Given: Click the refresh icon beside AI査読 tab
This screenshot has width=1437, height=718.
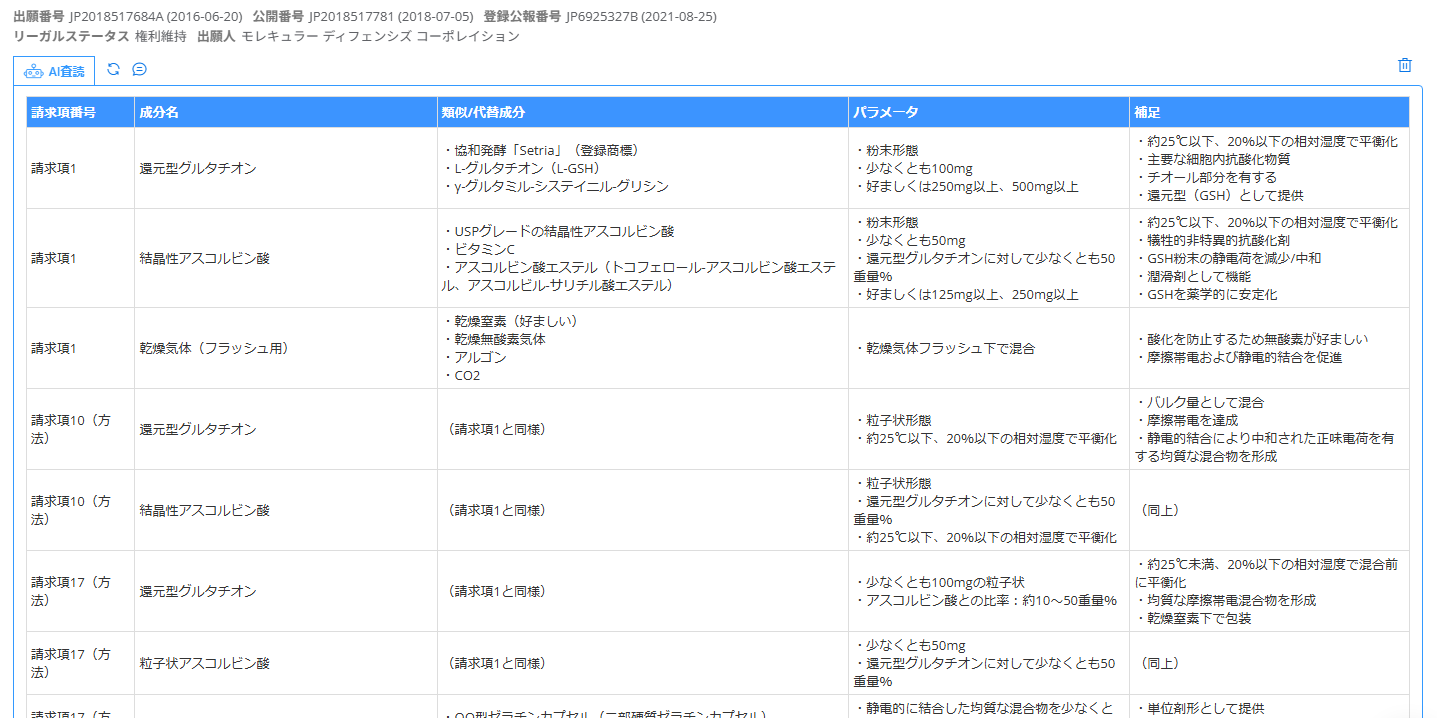Looking at the screenshot, I should pyautogui.click(x=113, y=70).
